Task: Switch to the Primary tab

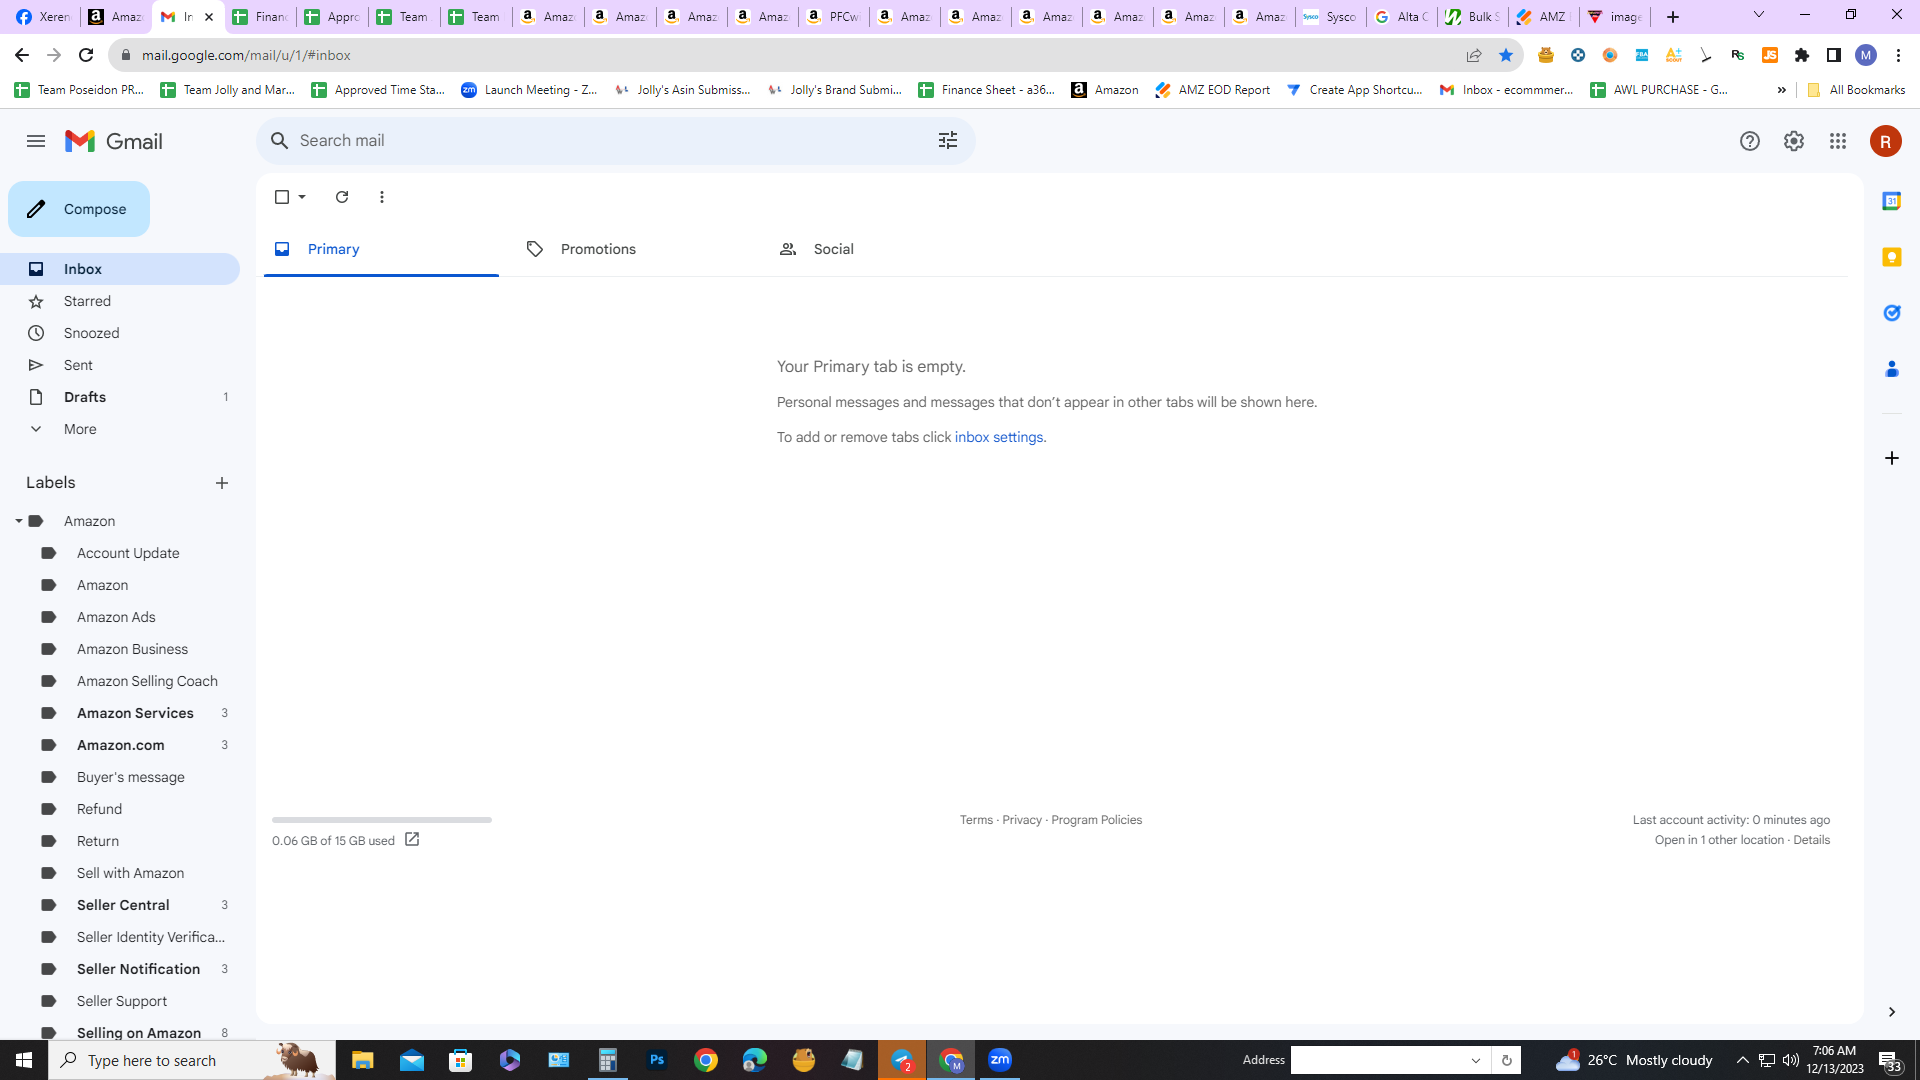Action: (381, 249)
